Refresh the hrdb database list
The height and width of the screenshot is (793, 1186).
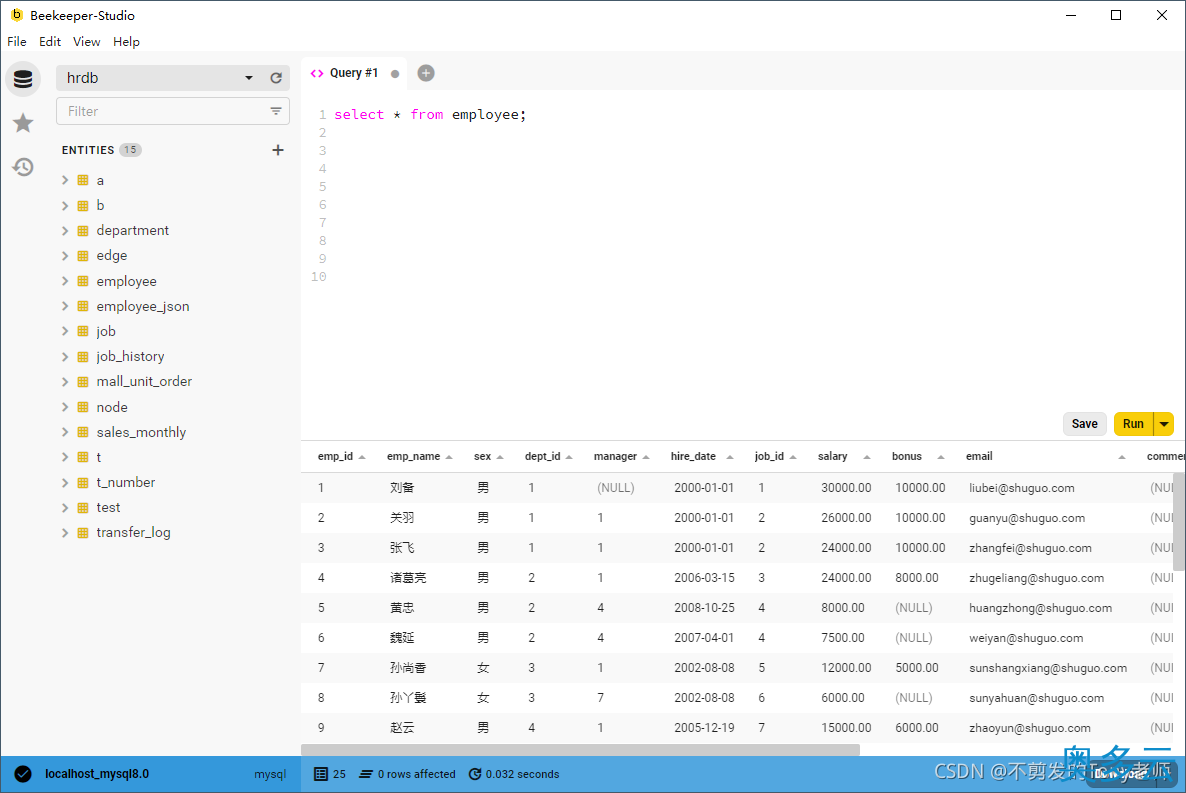[x=276, y=78]
